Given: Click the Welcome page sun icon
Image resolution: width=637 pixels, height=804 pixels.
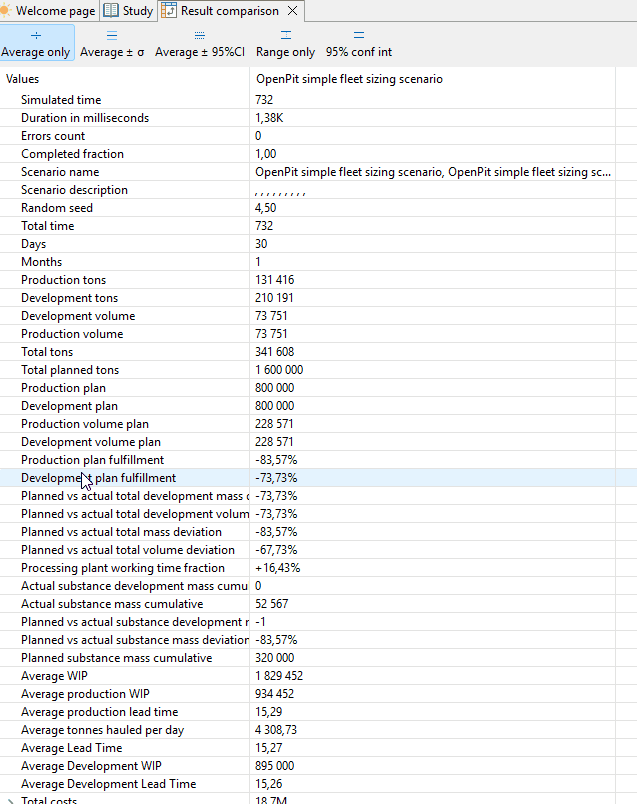Looking at the screenshot, I should click(x=6, y=10).
